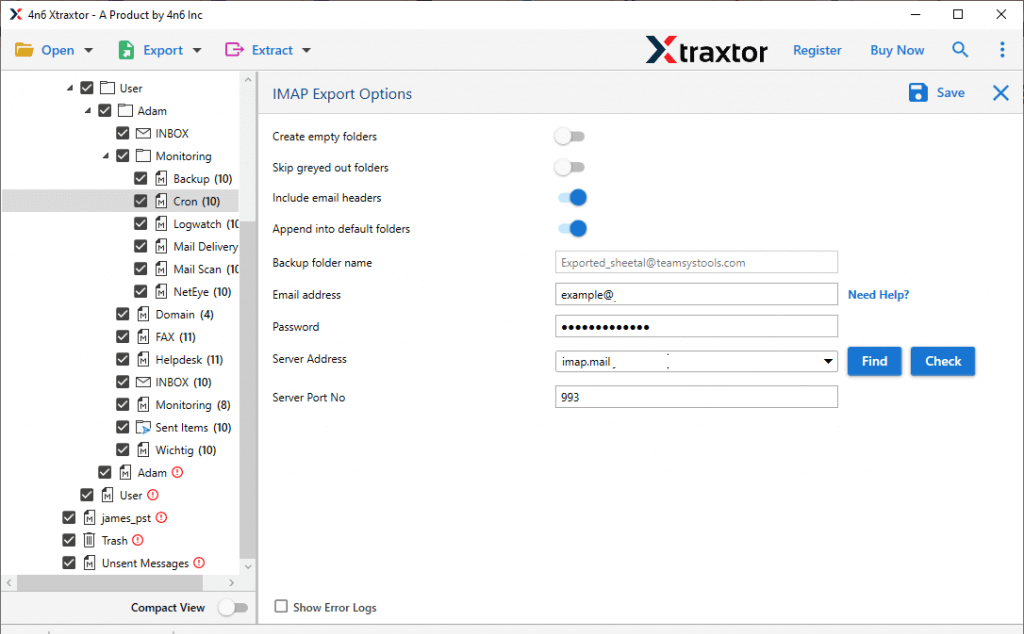Click the tree panel horizontal scrollbar
This screenshot has height=634, width=1024.
(110, 582)
